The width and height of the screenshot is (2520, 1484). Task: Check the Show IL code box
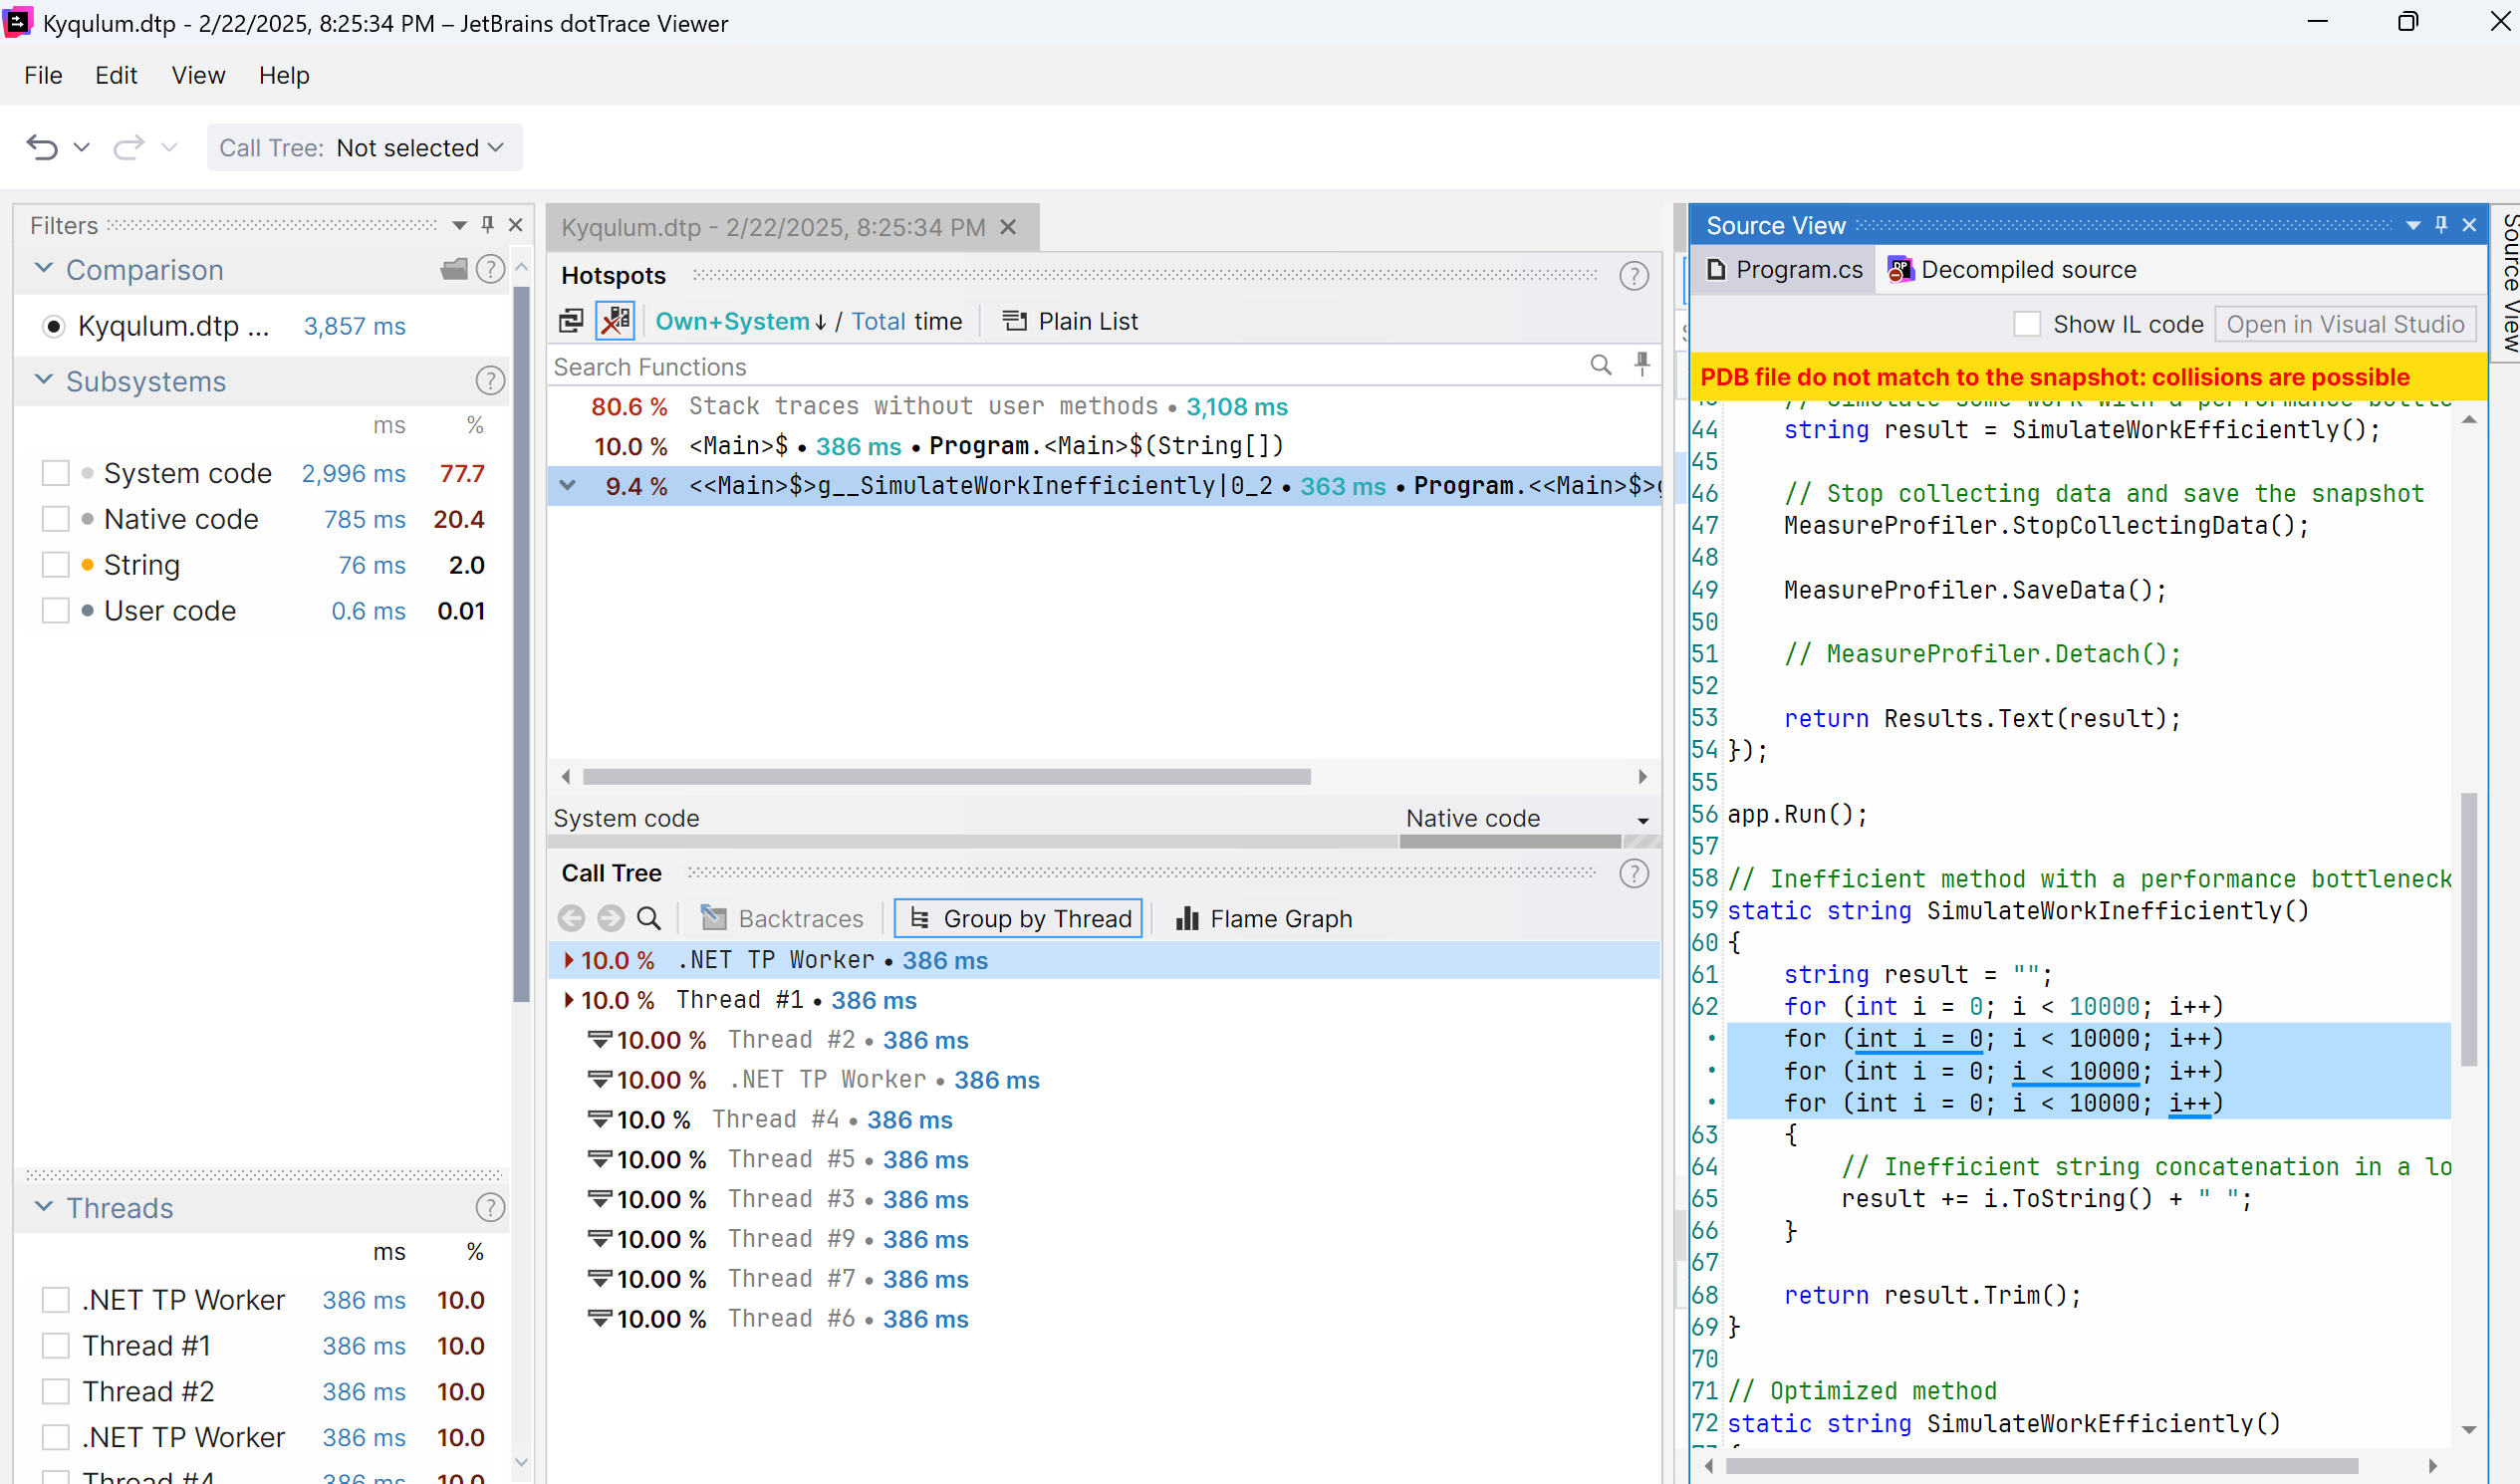pyautogui.click(x=2026, y=324)
